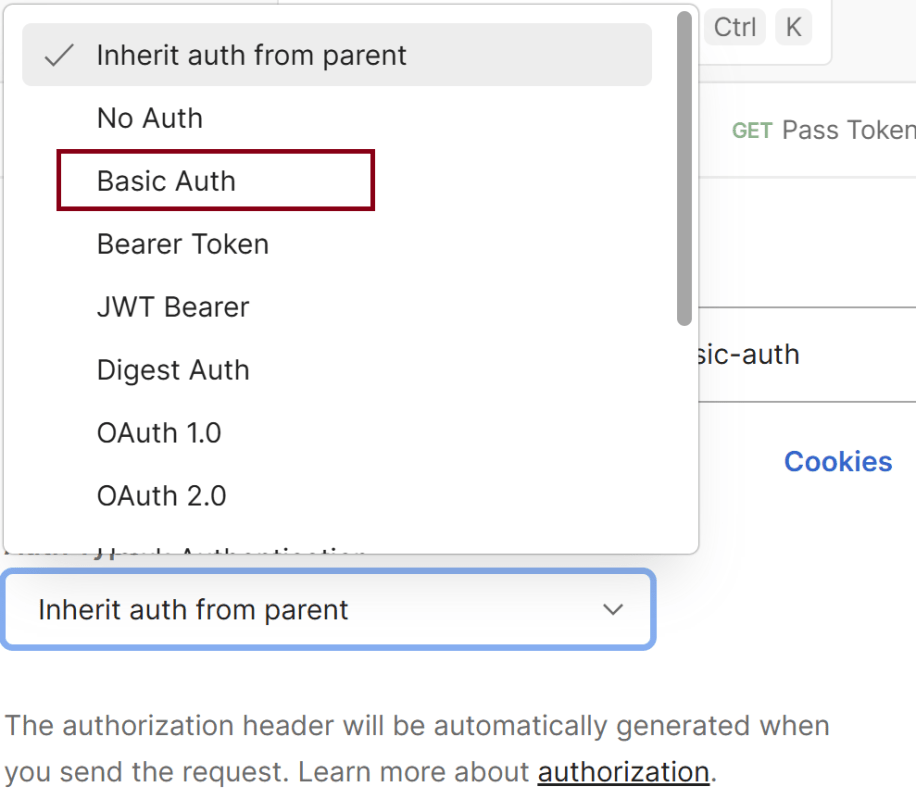Switch to the Pass Token request tab
The width and height of the screenshot is (916, 799).
coord(847,130)
